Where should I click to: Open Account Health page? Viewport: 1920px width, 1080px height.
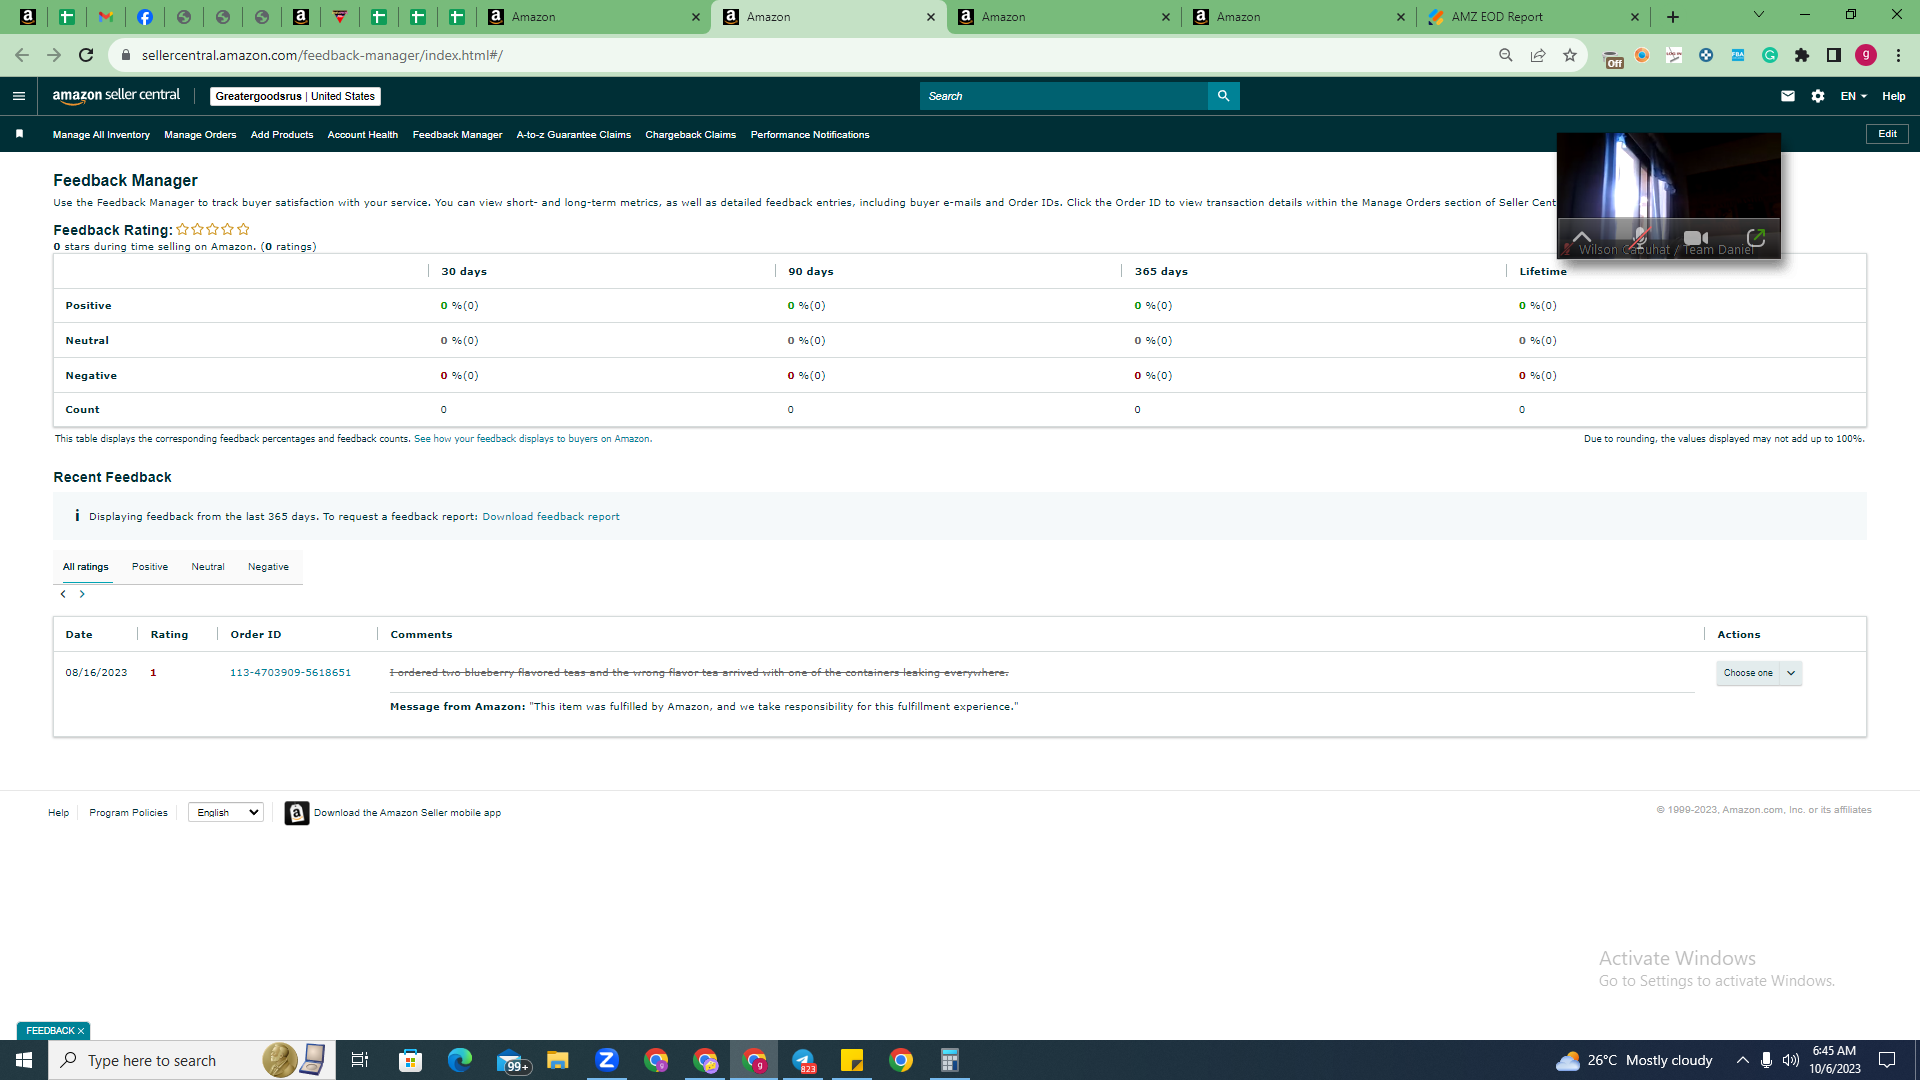363,135
